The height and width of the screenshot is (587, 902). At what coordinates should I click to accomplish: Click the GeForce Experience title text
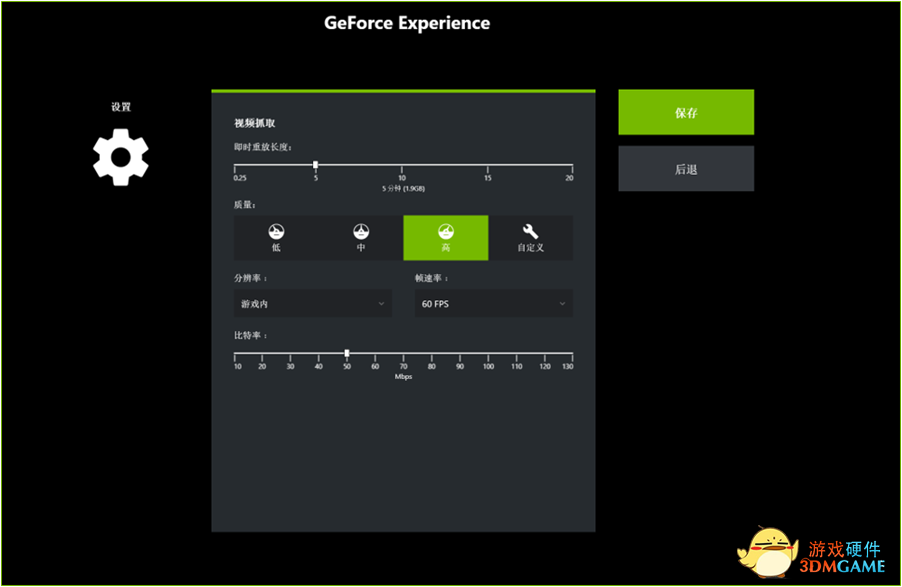(x=407, y=23)
